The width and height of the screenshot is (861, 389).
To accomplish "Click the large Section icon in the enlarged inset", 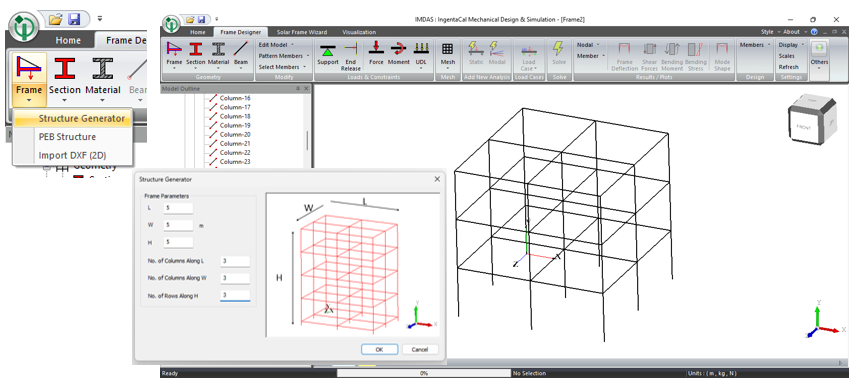I will pos(65,68).
